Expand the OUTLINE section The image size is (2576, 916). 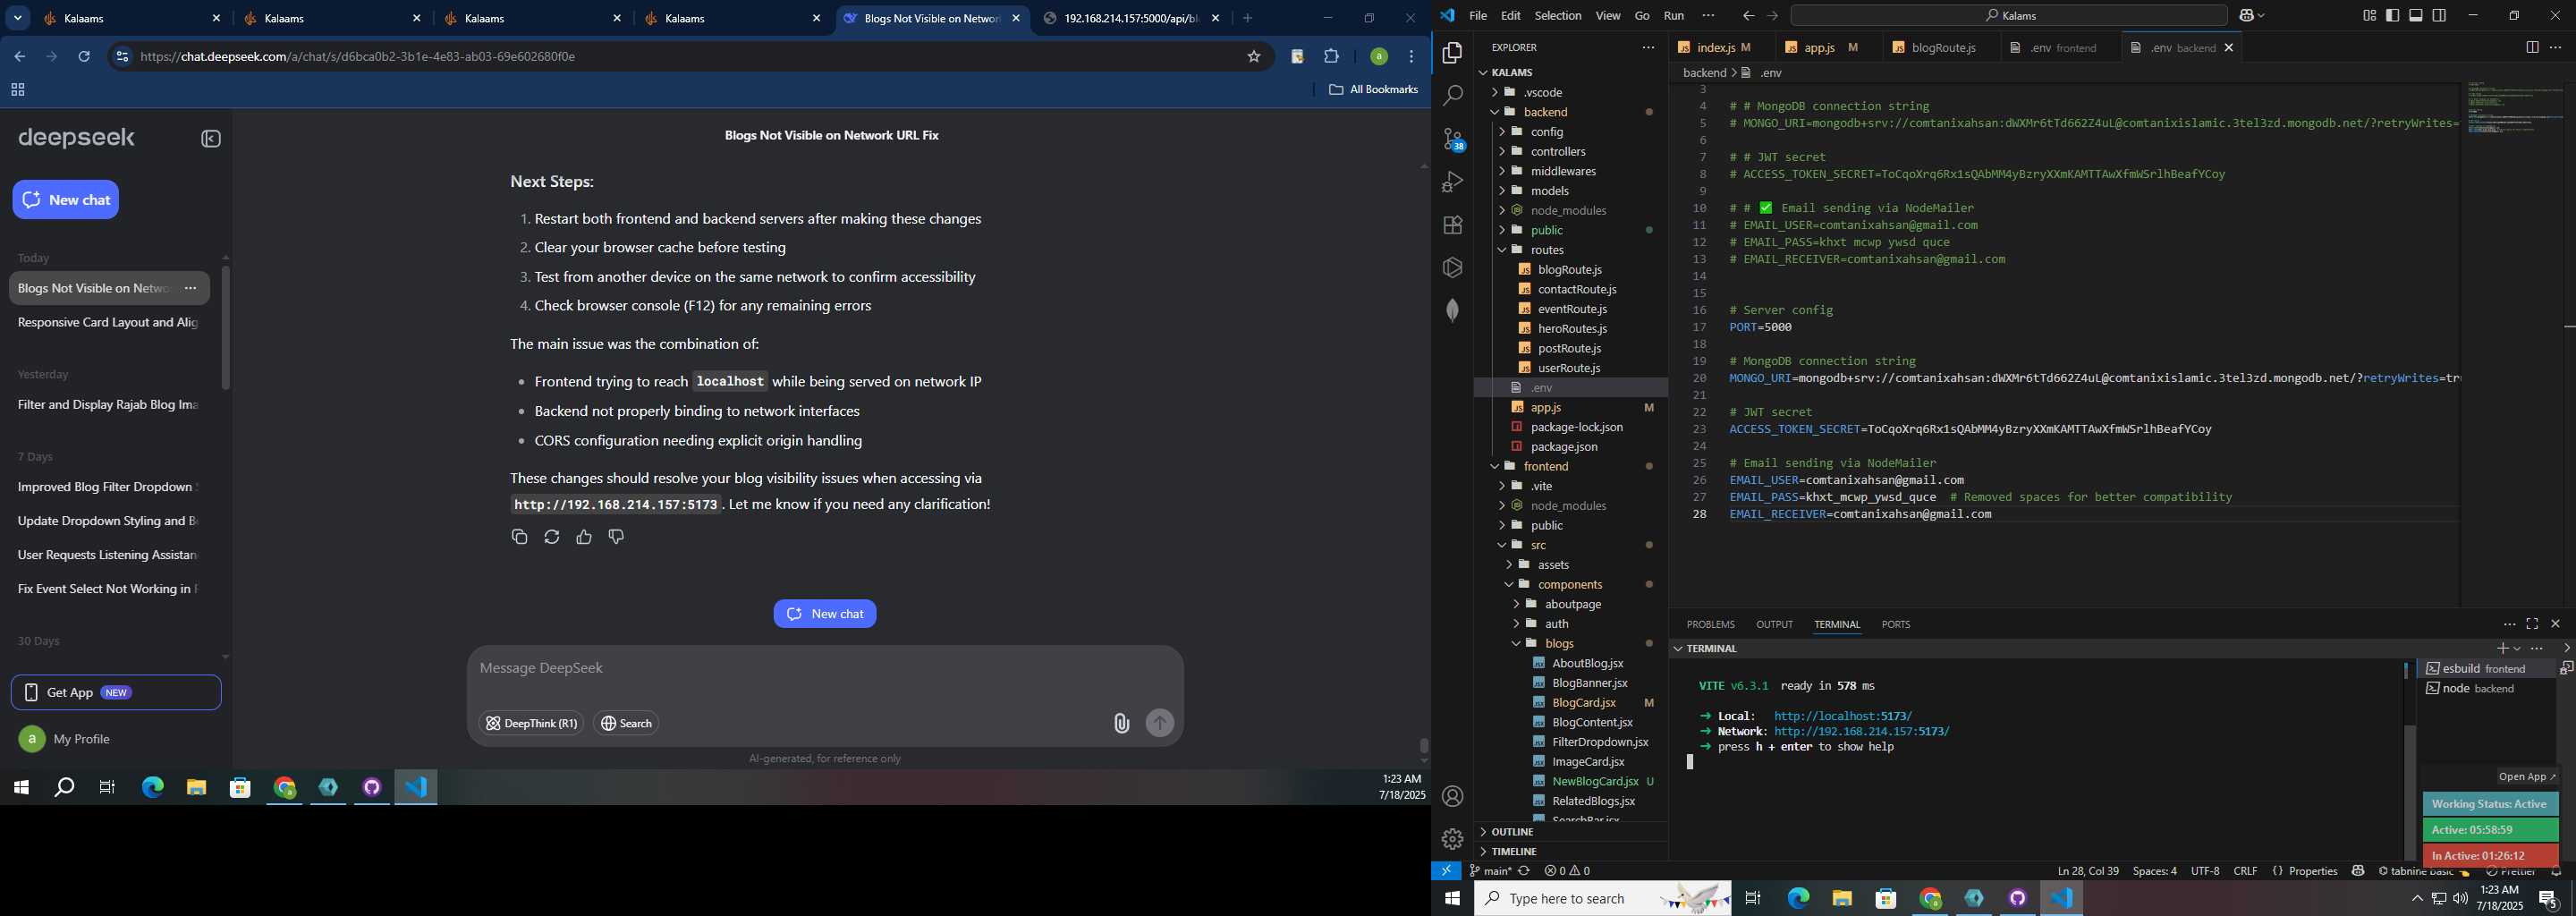click(x=1570, y=832)
